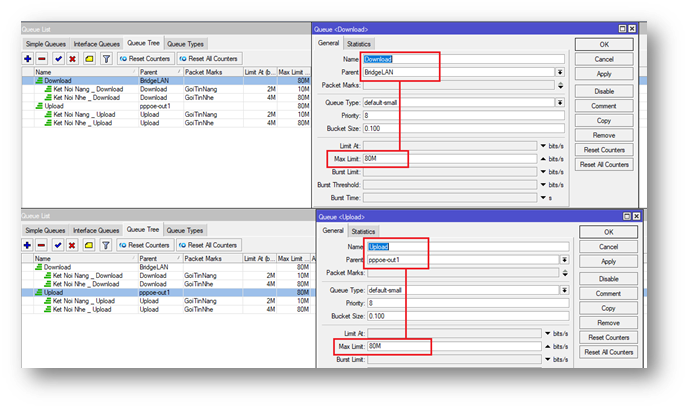This screenshot has height=410, width=689.
Task: Collapse Max Limit field in Queue Upload dialog
Action: coord(548,346)
